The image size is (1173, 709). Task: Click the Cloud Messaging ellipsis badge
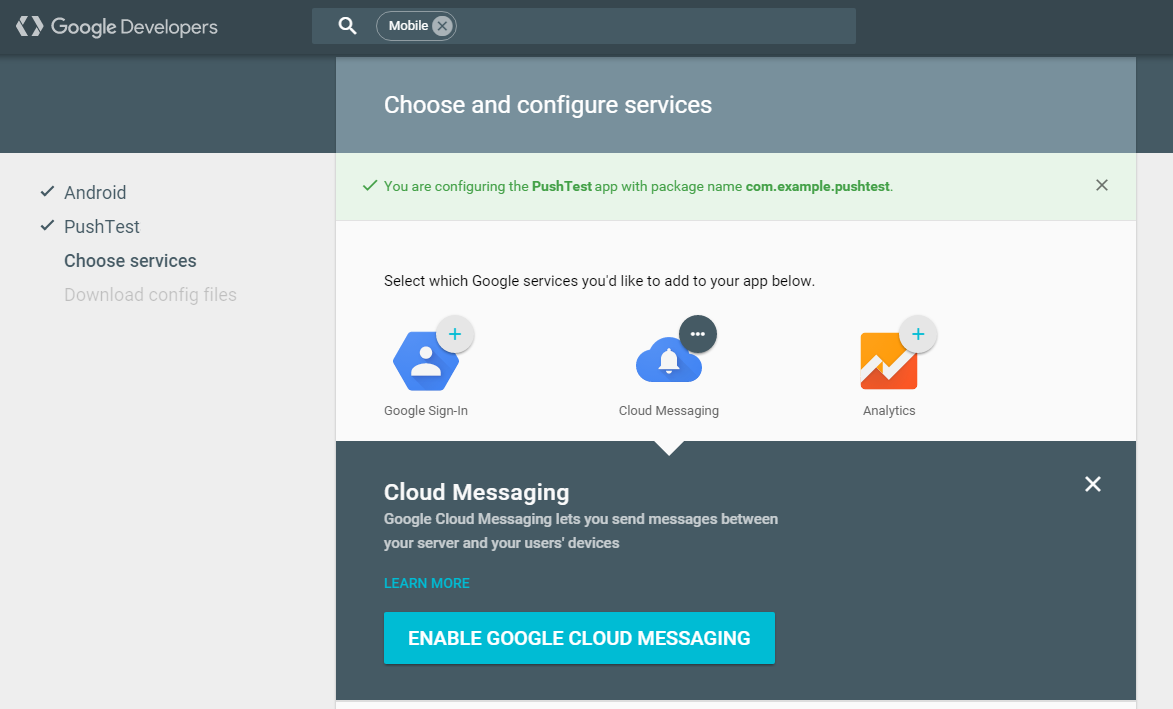point(698,334)
